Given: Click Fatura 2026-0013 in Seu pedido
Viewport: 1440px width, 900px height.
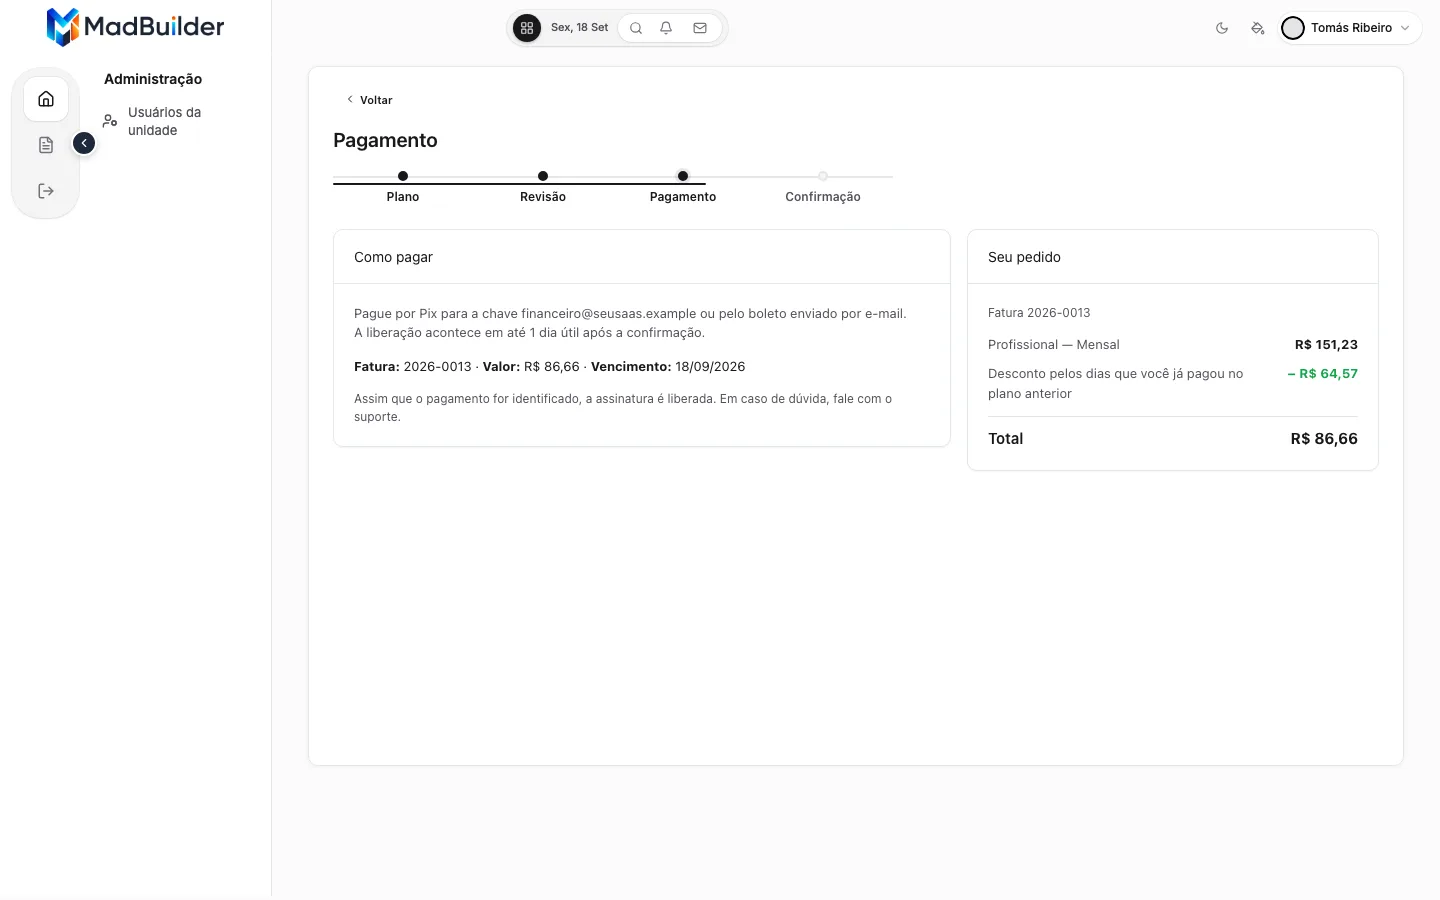Looking at the screenshot, I should (1039, 313).
